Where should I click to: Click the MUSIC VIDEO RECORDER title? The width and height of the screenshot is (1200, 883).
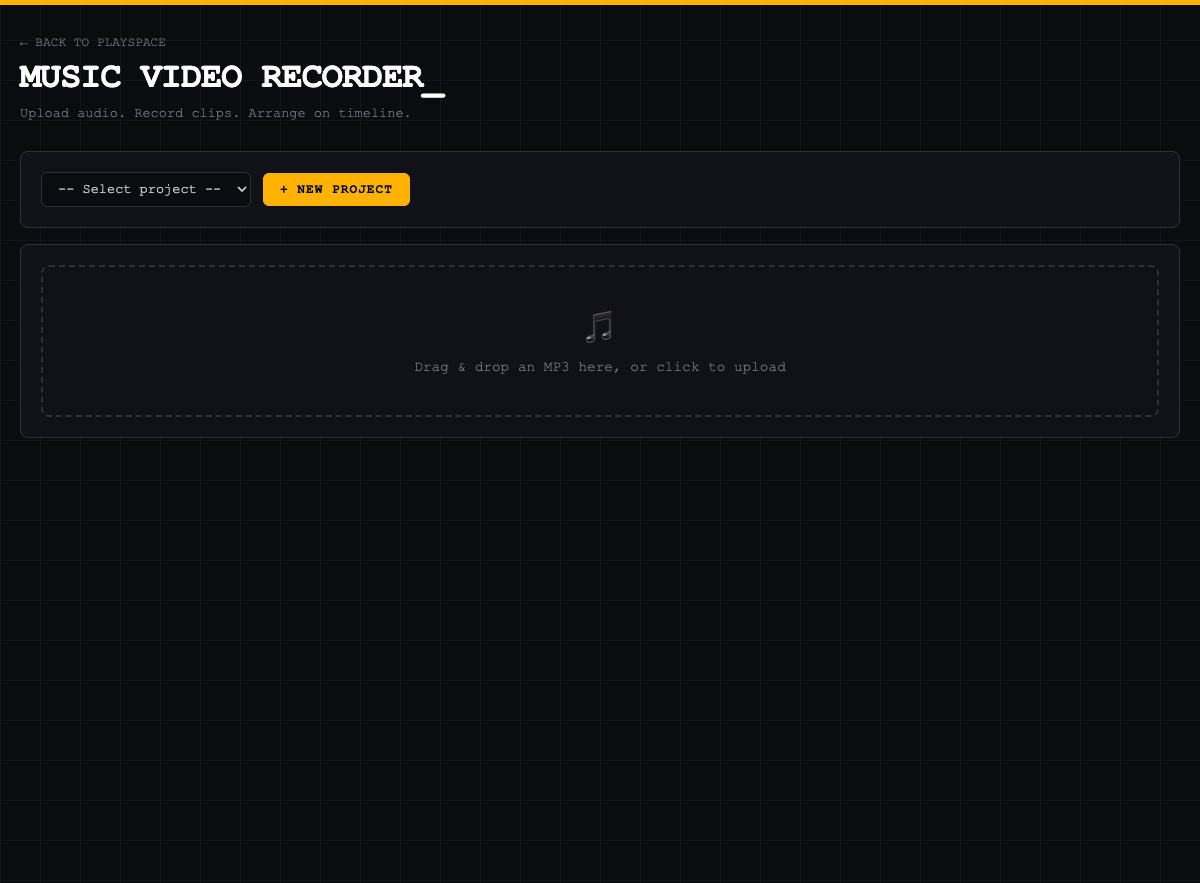222,77
